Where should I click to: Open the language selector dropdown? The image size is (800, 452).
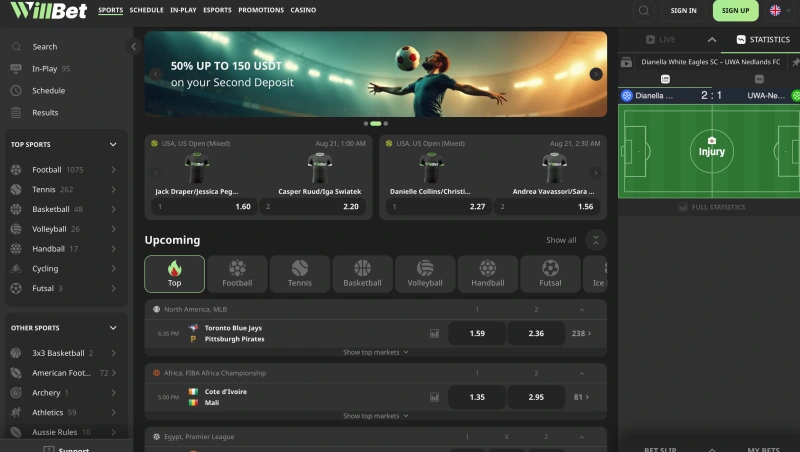click(780, 10)
